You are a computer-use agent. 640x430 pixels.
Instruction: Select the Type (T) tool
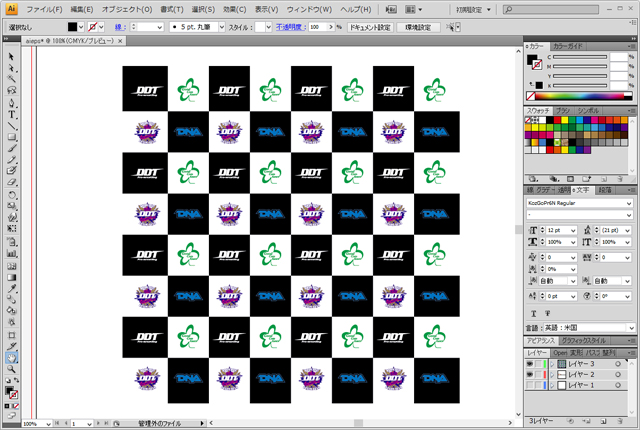(x=11, y=115)
